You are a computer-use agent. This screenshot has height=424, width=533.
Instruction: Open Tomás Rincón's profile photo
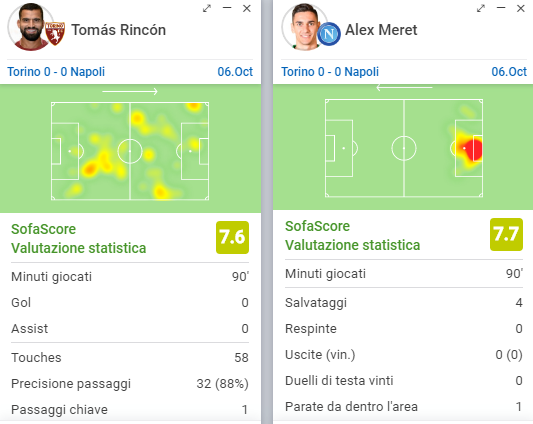(x=29, y=27)
